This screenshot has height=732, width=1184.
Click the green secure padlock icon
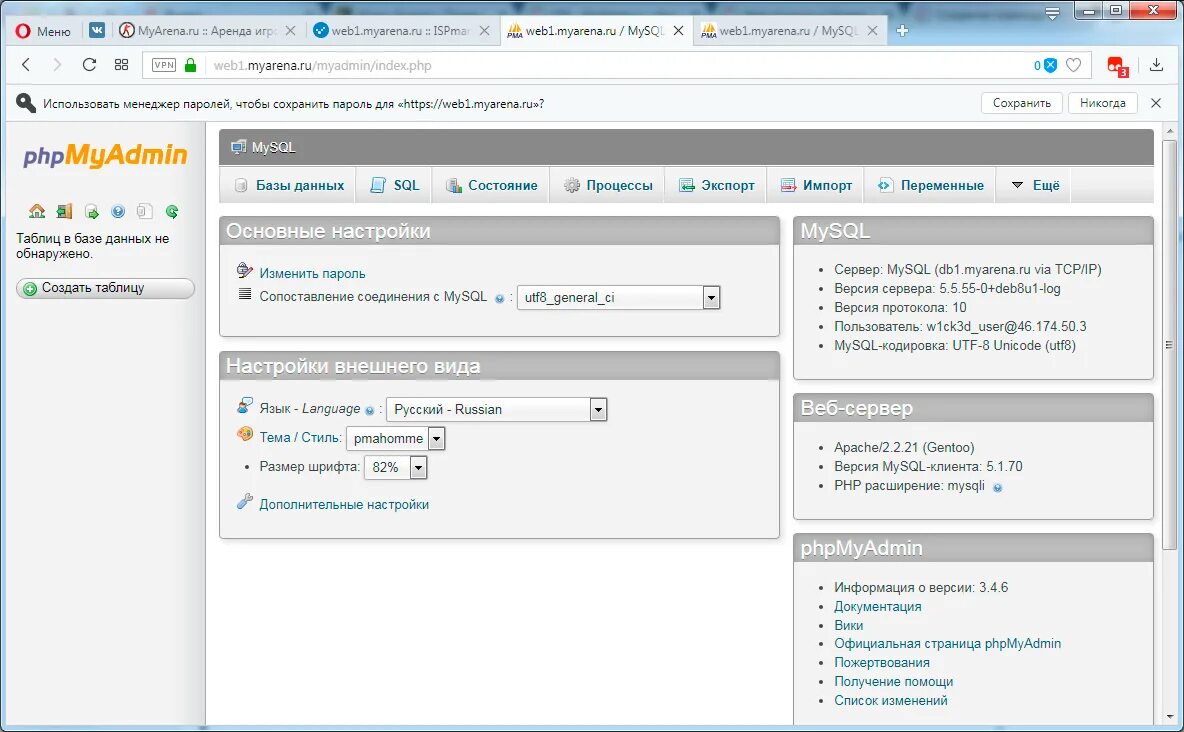point(190,65)
